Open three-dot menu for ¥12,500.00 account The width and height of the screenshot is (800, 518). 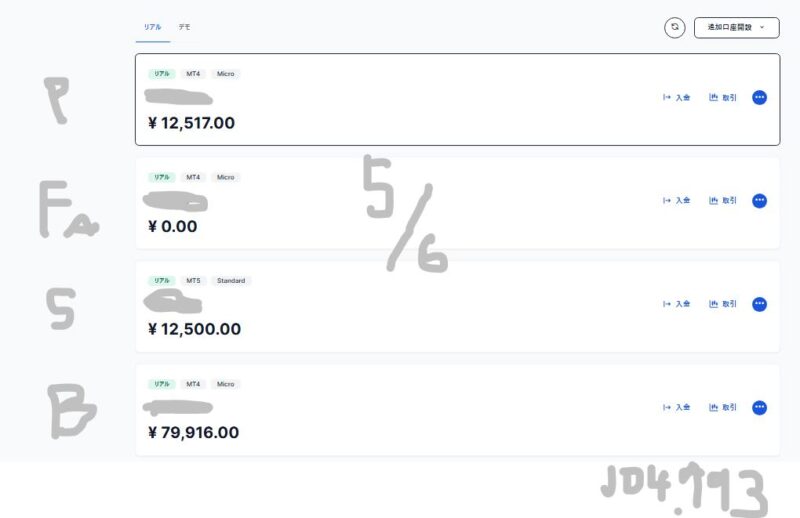[759, 304]
